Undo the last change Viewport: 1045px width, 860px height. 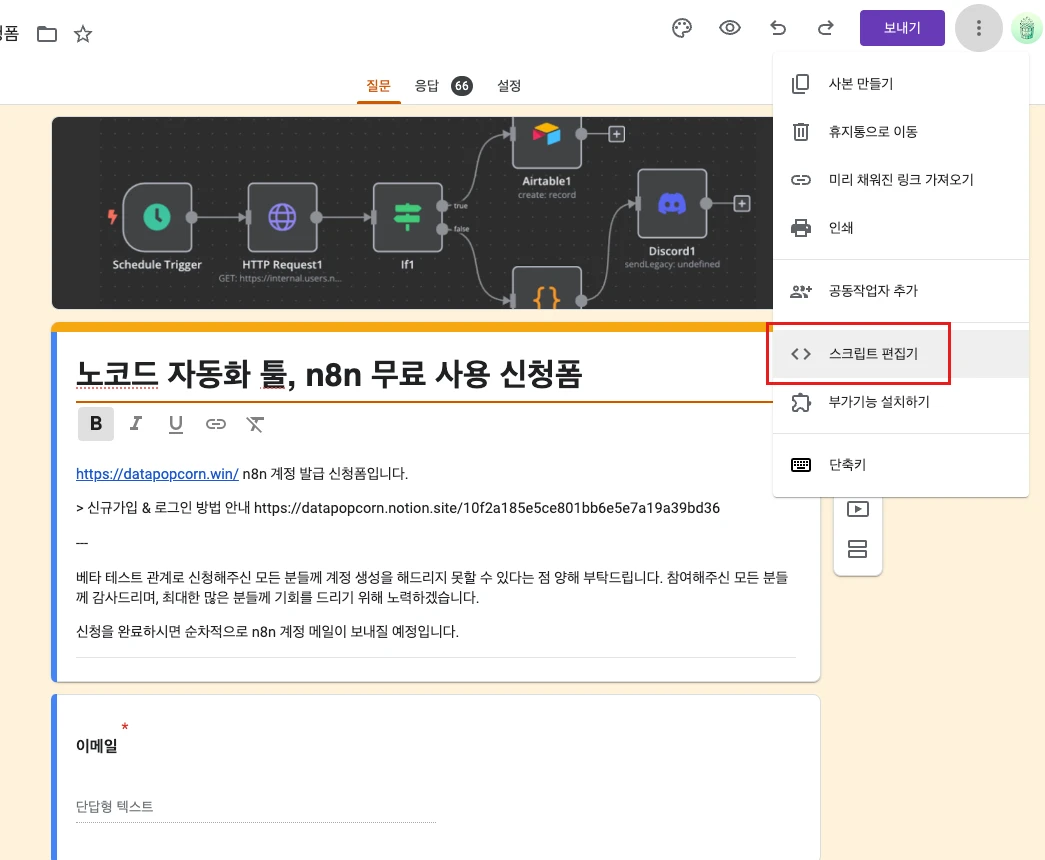[x=778, y=28]
